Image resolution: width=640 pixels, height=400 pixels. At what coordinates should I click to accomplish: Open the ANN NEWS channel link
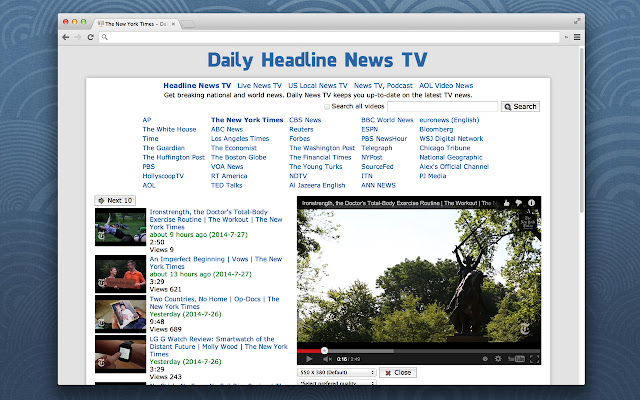pos(378,185)
